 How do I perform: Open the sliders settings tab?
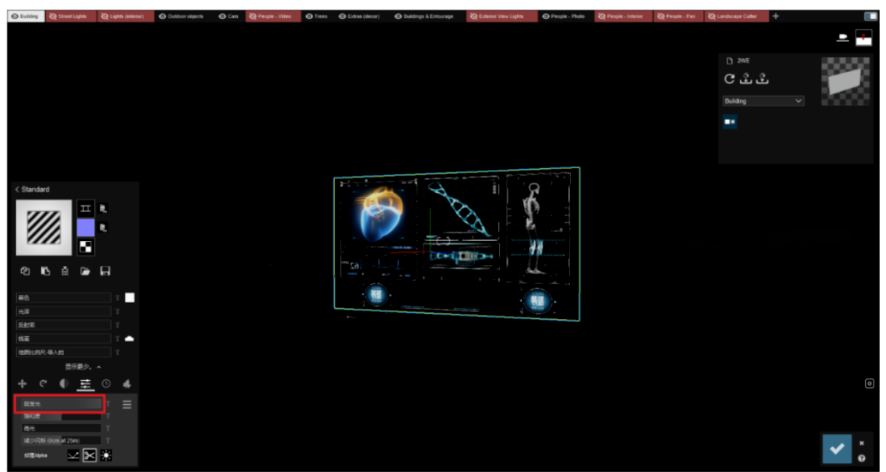[85, 384]
